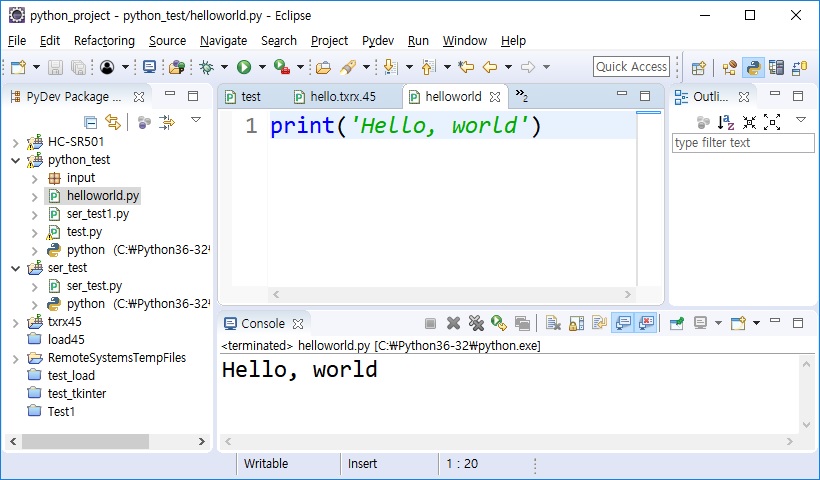
Task: Select the test_tkinter folder
Action: 77,394
